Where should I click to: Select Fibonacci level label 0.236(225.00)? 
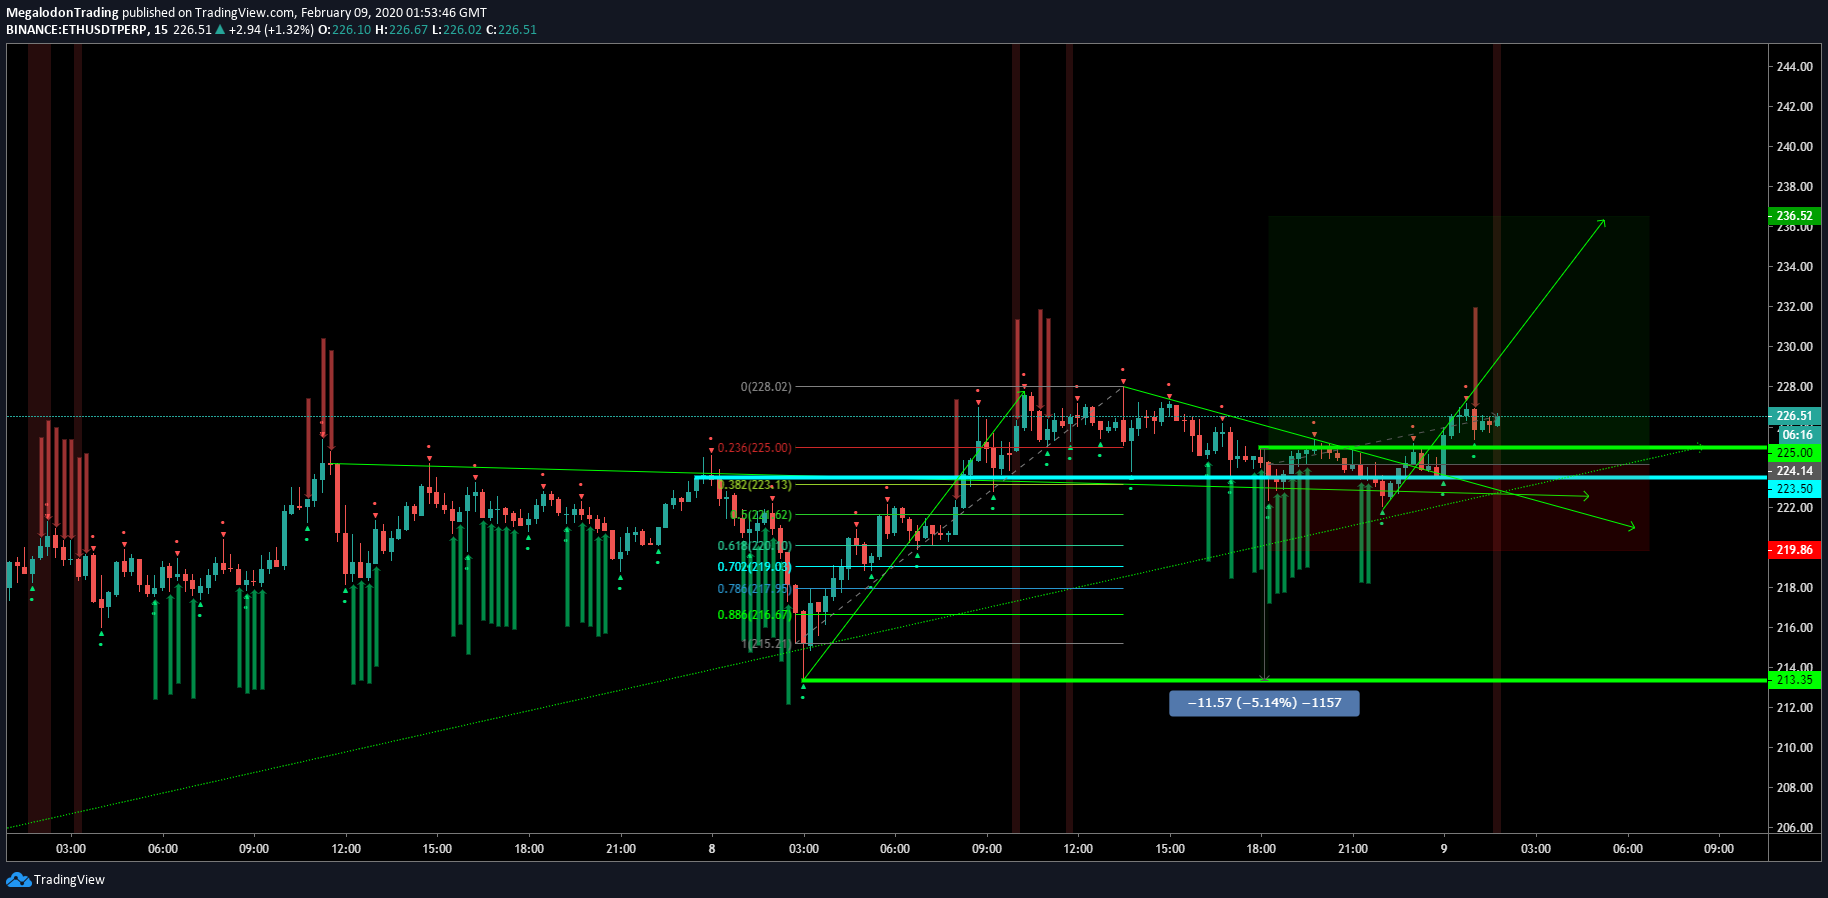(x=754, y=448)
